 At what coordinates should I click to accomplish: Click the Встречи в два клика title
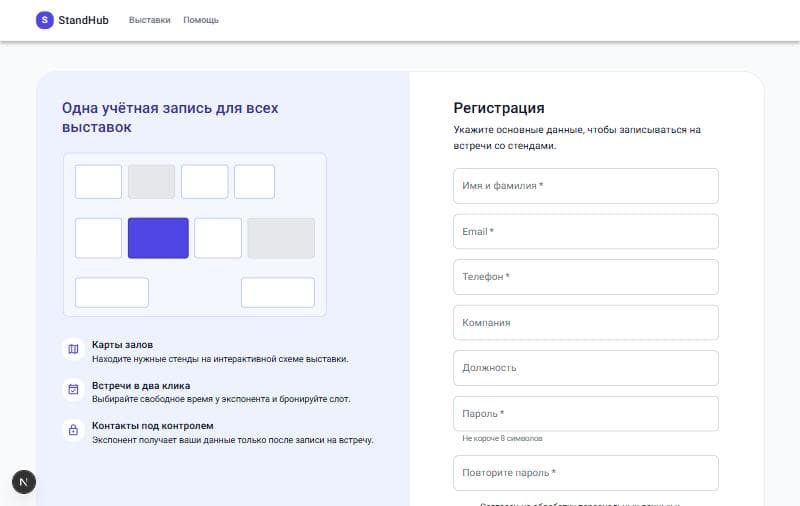point(141,386)
